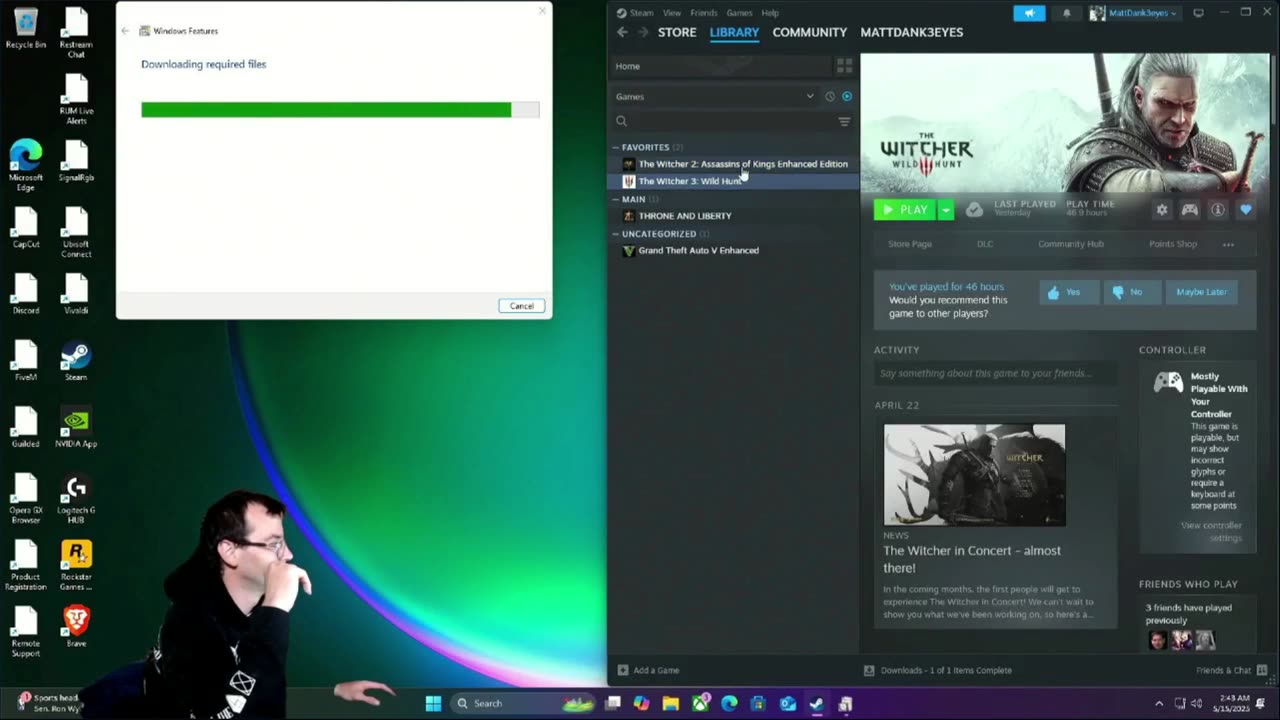Image resolution: width=1280 pixels, height=720 pixels.
Task: Open the COMMUNITY tab
Action: pyautogui.click(x=810, y=32)
